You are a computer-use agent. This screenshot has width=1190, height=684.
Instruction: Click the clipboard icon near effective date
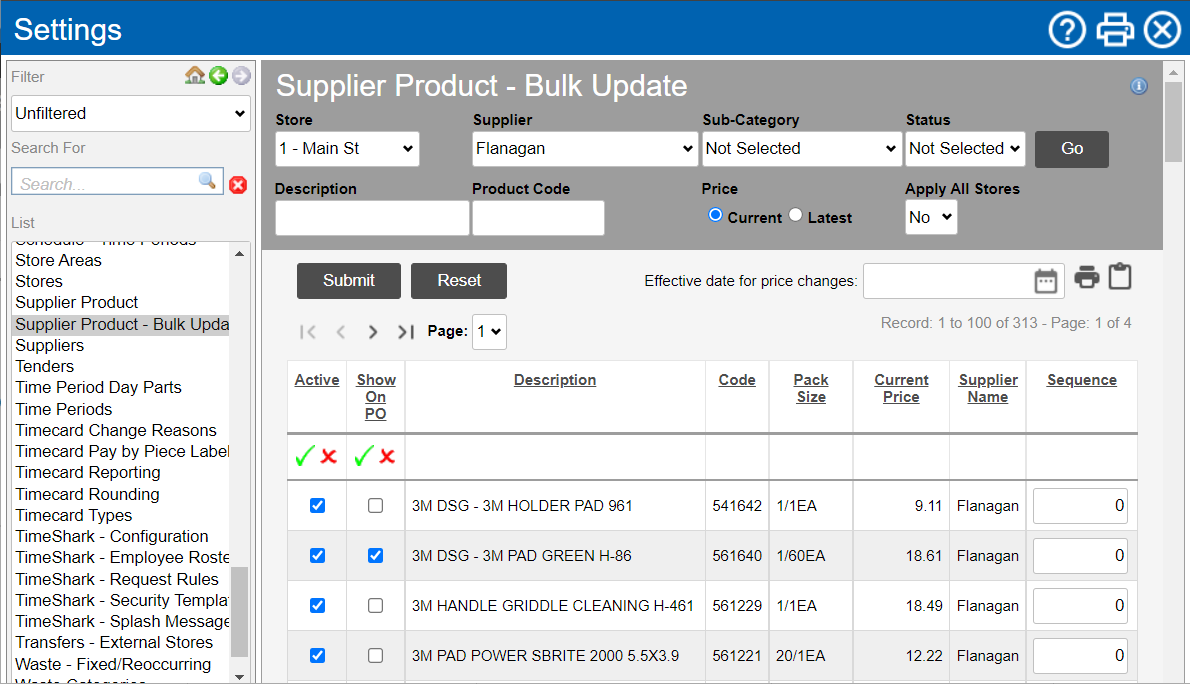(1120, 277)
